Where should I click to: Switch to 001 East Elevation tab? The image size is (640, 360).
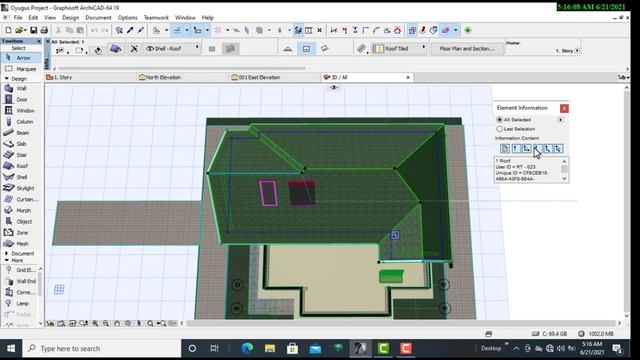275,77
